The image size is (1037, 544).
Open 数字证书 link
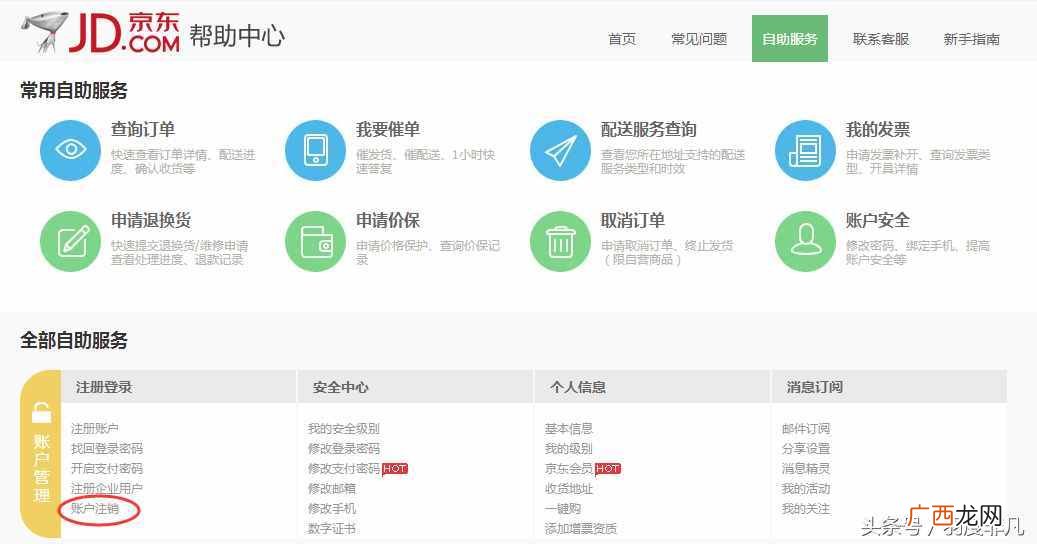click(x=331, y=528)
